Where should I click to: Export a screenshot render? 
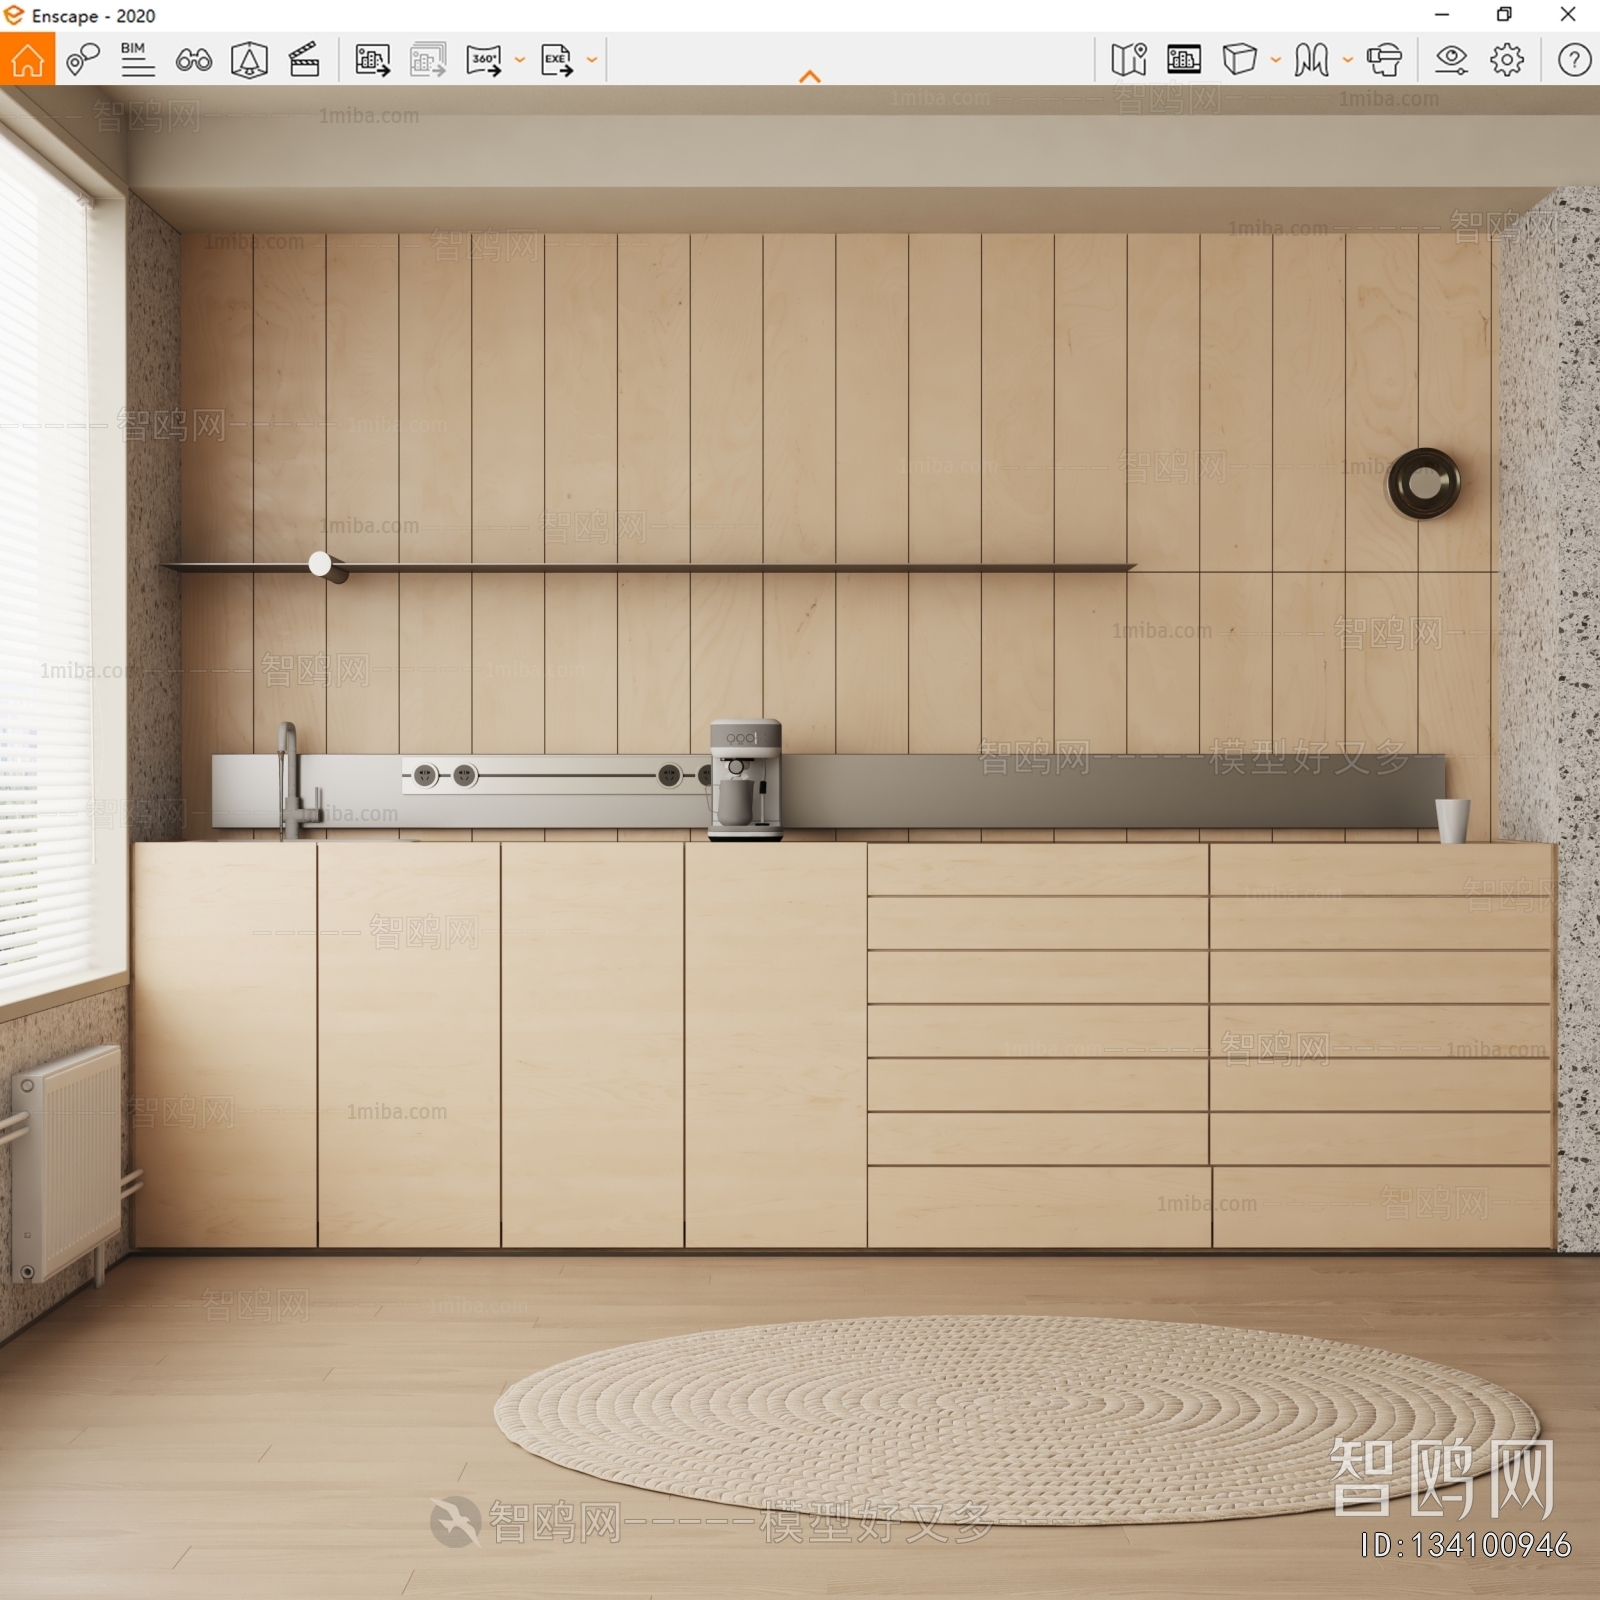tap(373, 60)
